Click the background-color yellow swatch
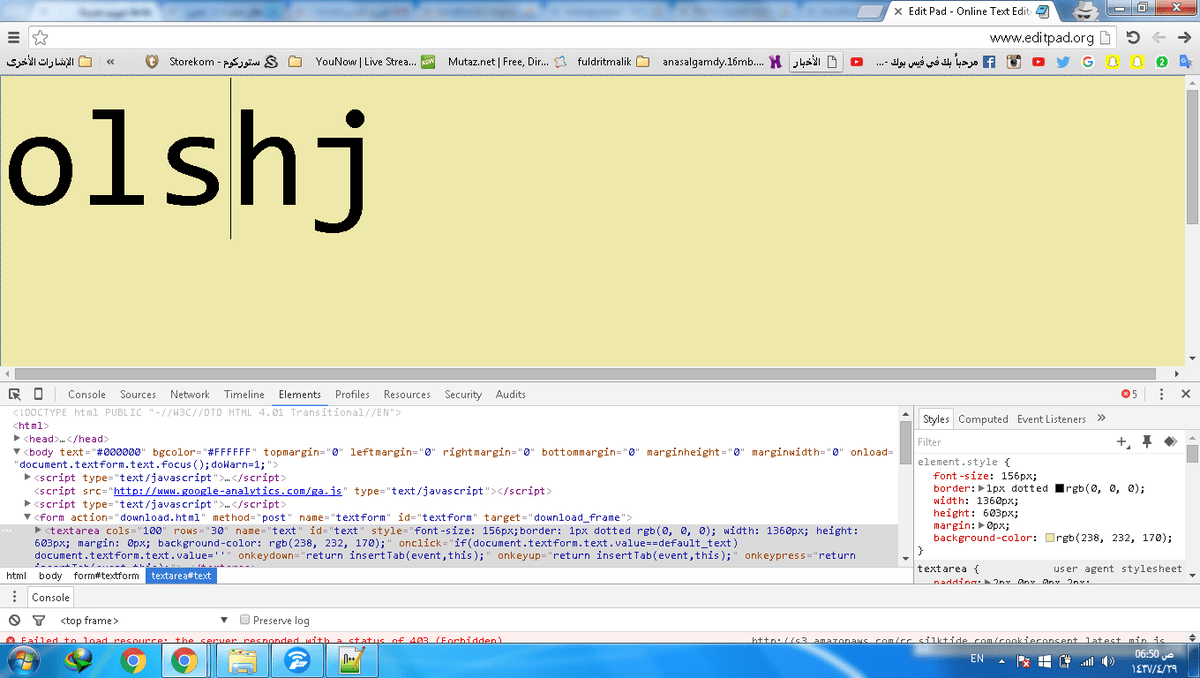 (1049, 538)
